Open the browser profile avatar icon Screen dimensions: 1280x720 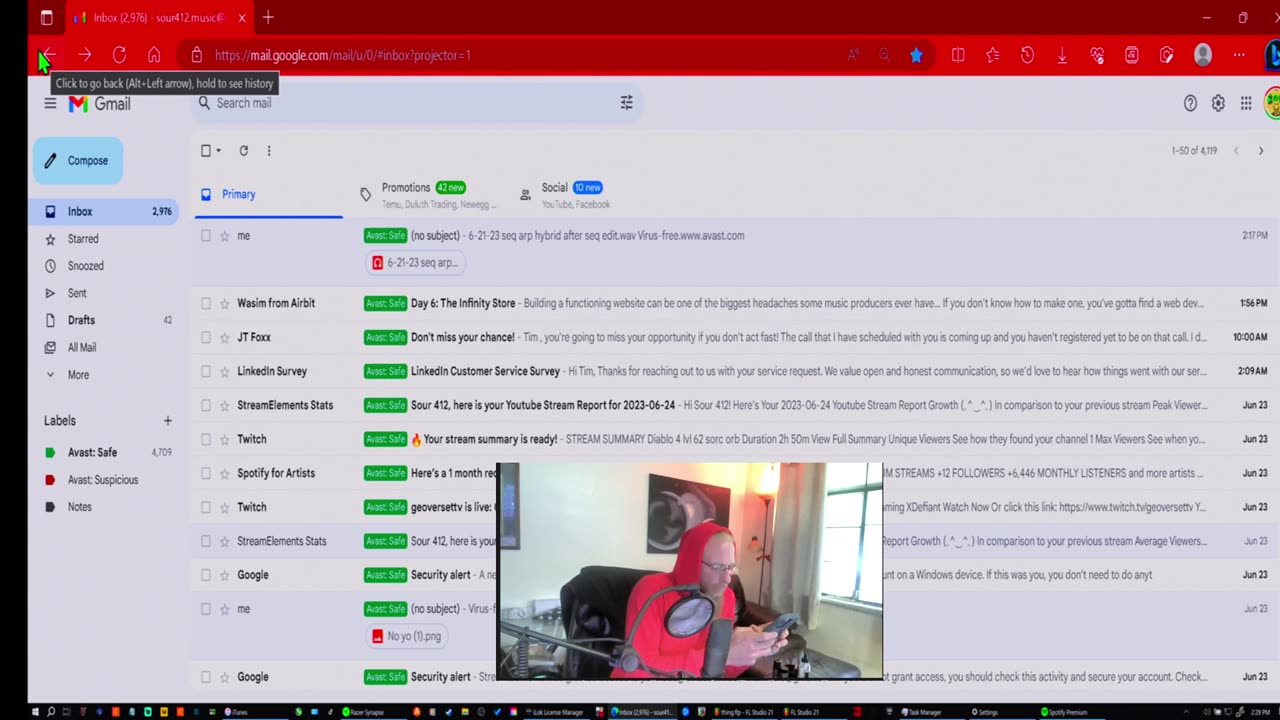1203,56
